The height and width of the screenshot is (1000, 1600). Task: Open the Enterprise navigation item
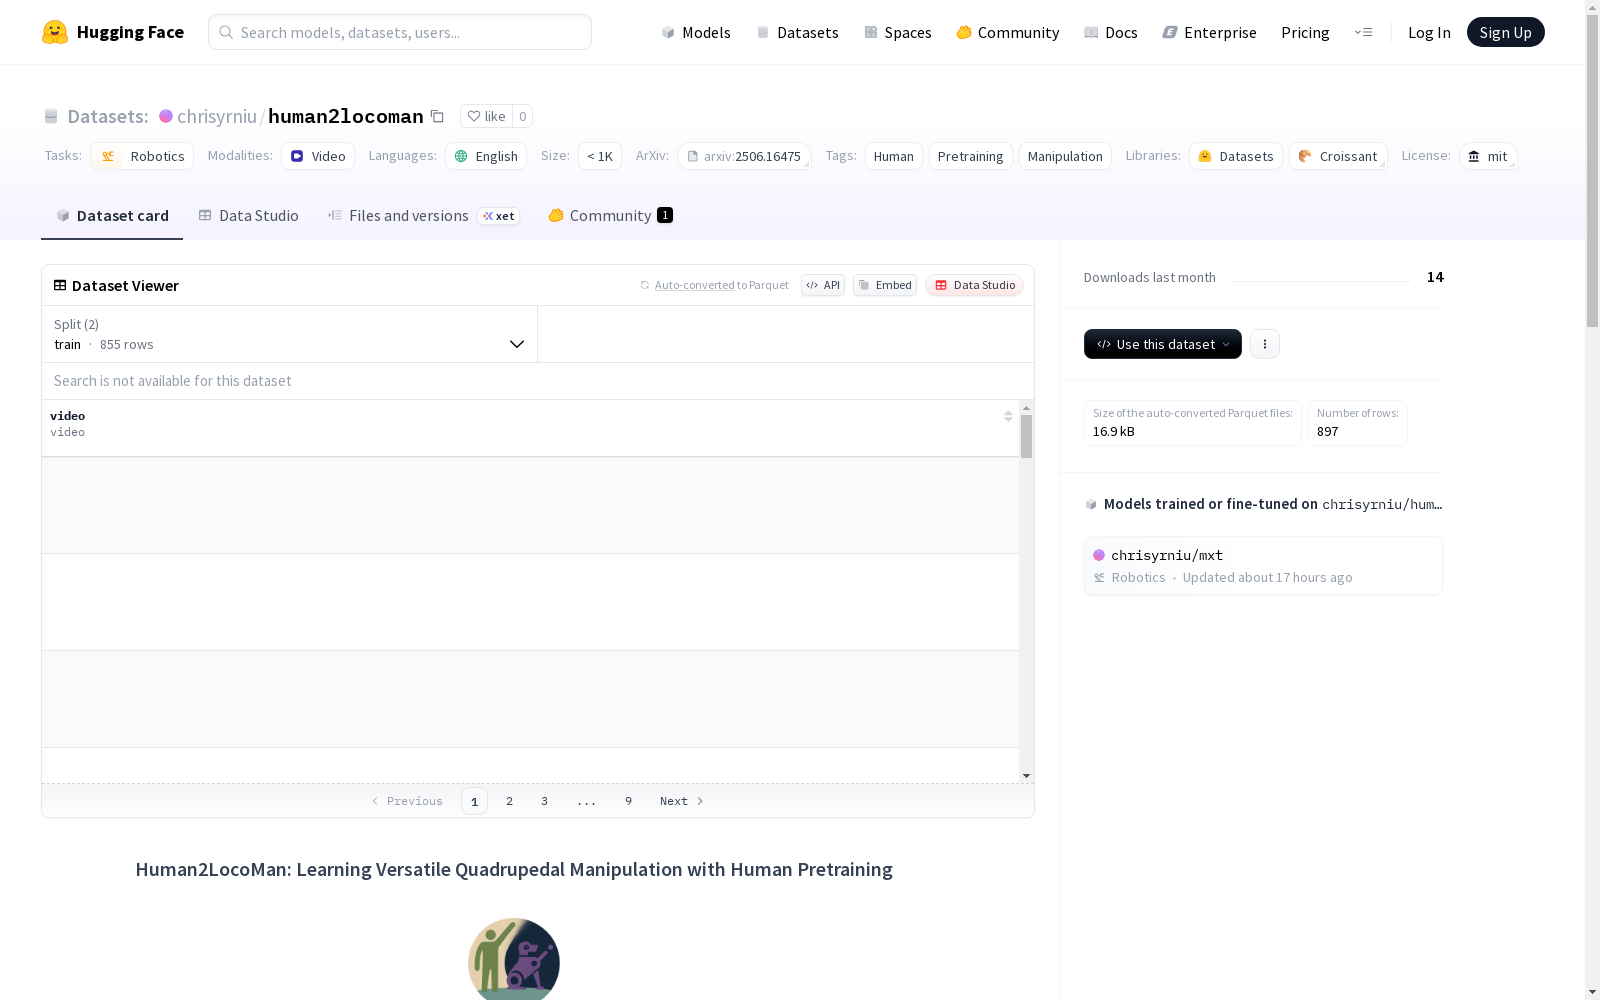tap(1210, 32)
